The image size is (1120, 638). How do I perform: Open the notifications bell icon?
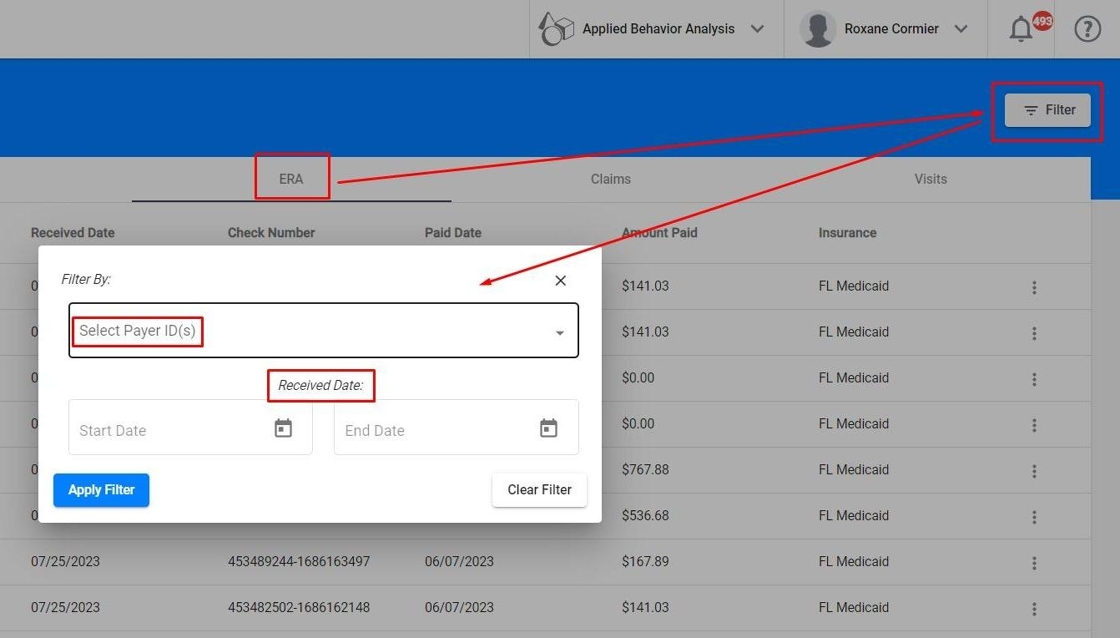point(1021,29)
